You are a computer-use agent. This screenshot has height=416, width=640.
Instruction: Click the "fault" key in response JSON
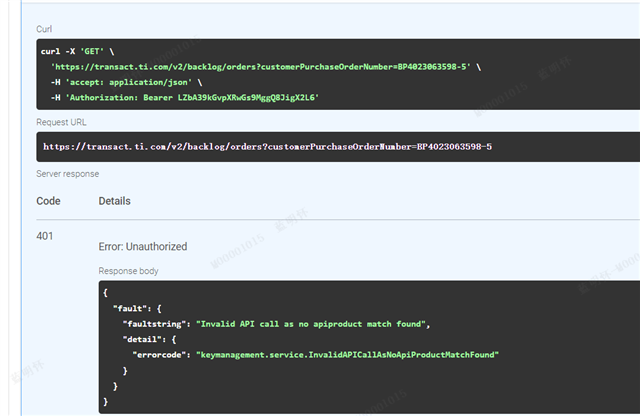tap(130, 308)
